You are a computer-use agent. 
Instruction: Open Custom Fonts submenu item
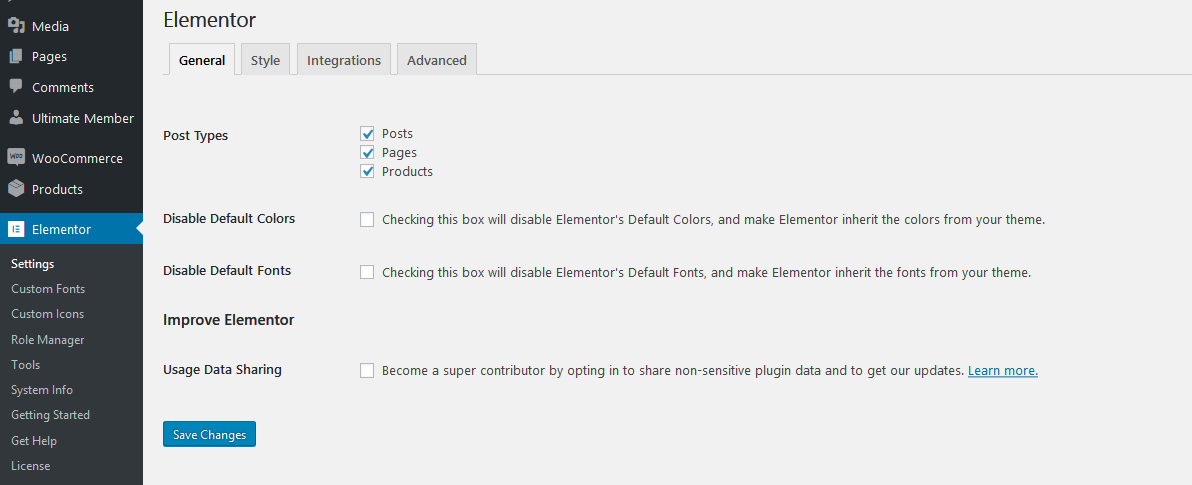tap(48, 289)
